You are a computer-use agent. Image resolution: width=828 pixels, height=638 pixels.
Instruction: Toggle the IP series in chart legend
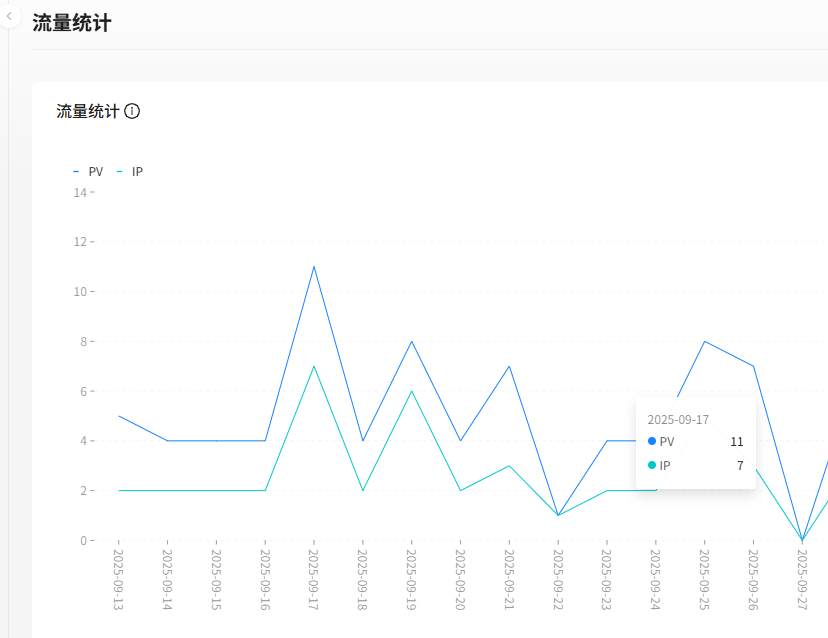[x=131, y=171]
